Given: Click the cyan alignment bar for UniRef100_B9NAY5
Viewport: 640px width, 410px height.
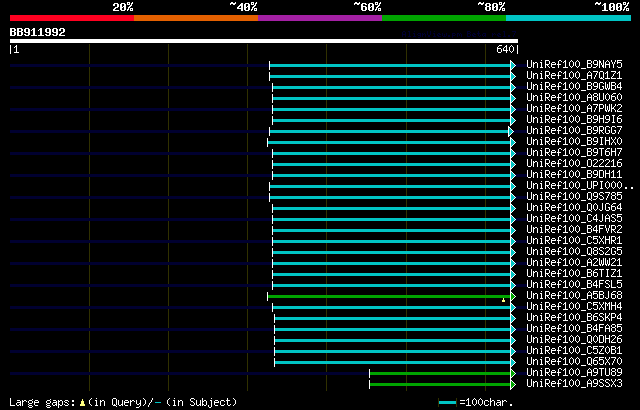Looking at the screenshot, I should tap(390, 65).
